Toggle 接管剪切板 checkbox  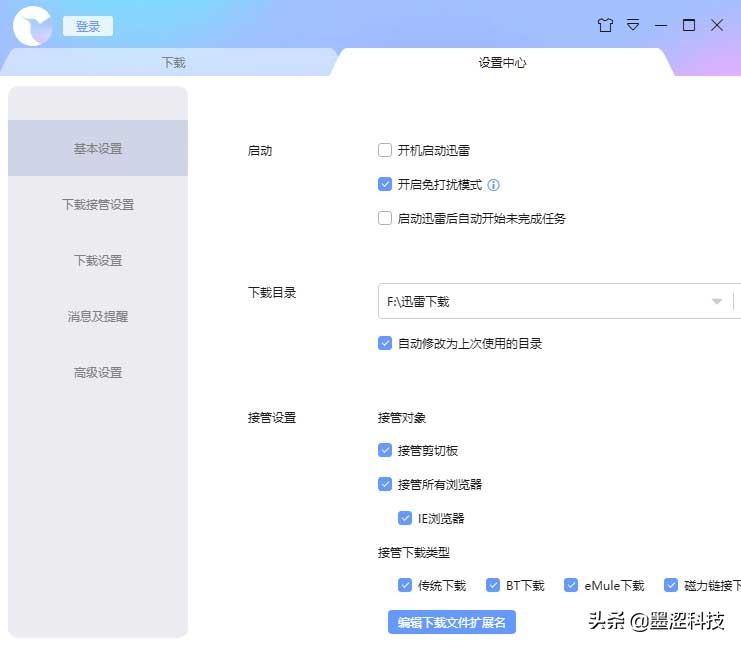385,451
